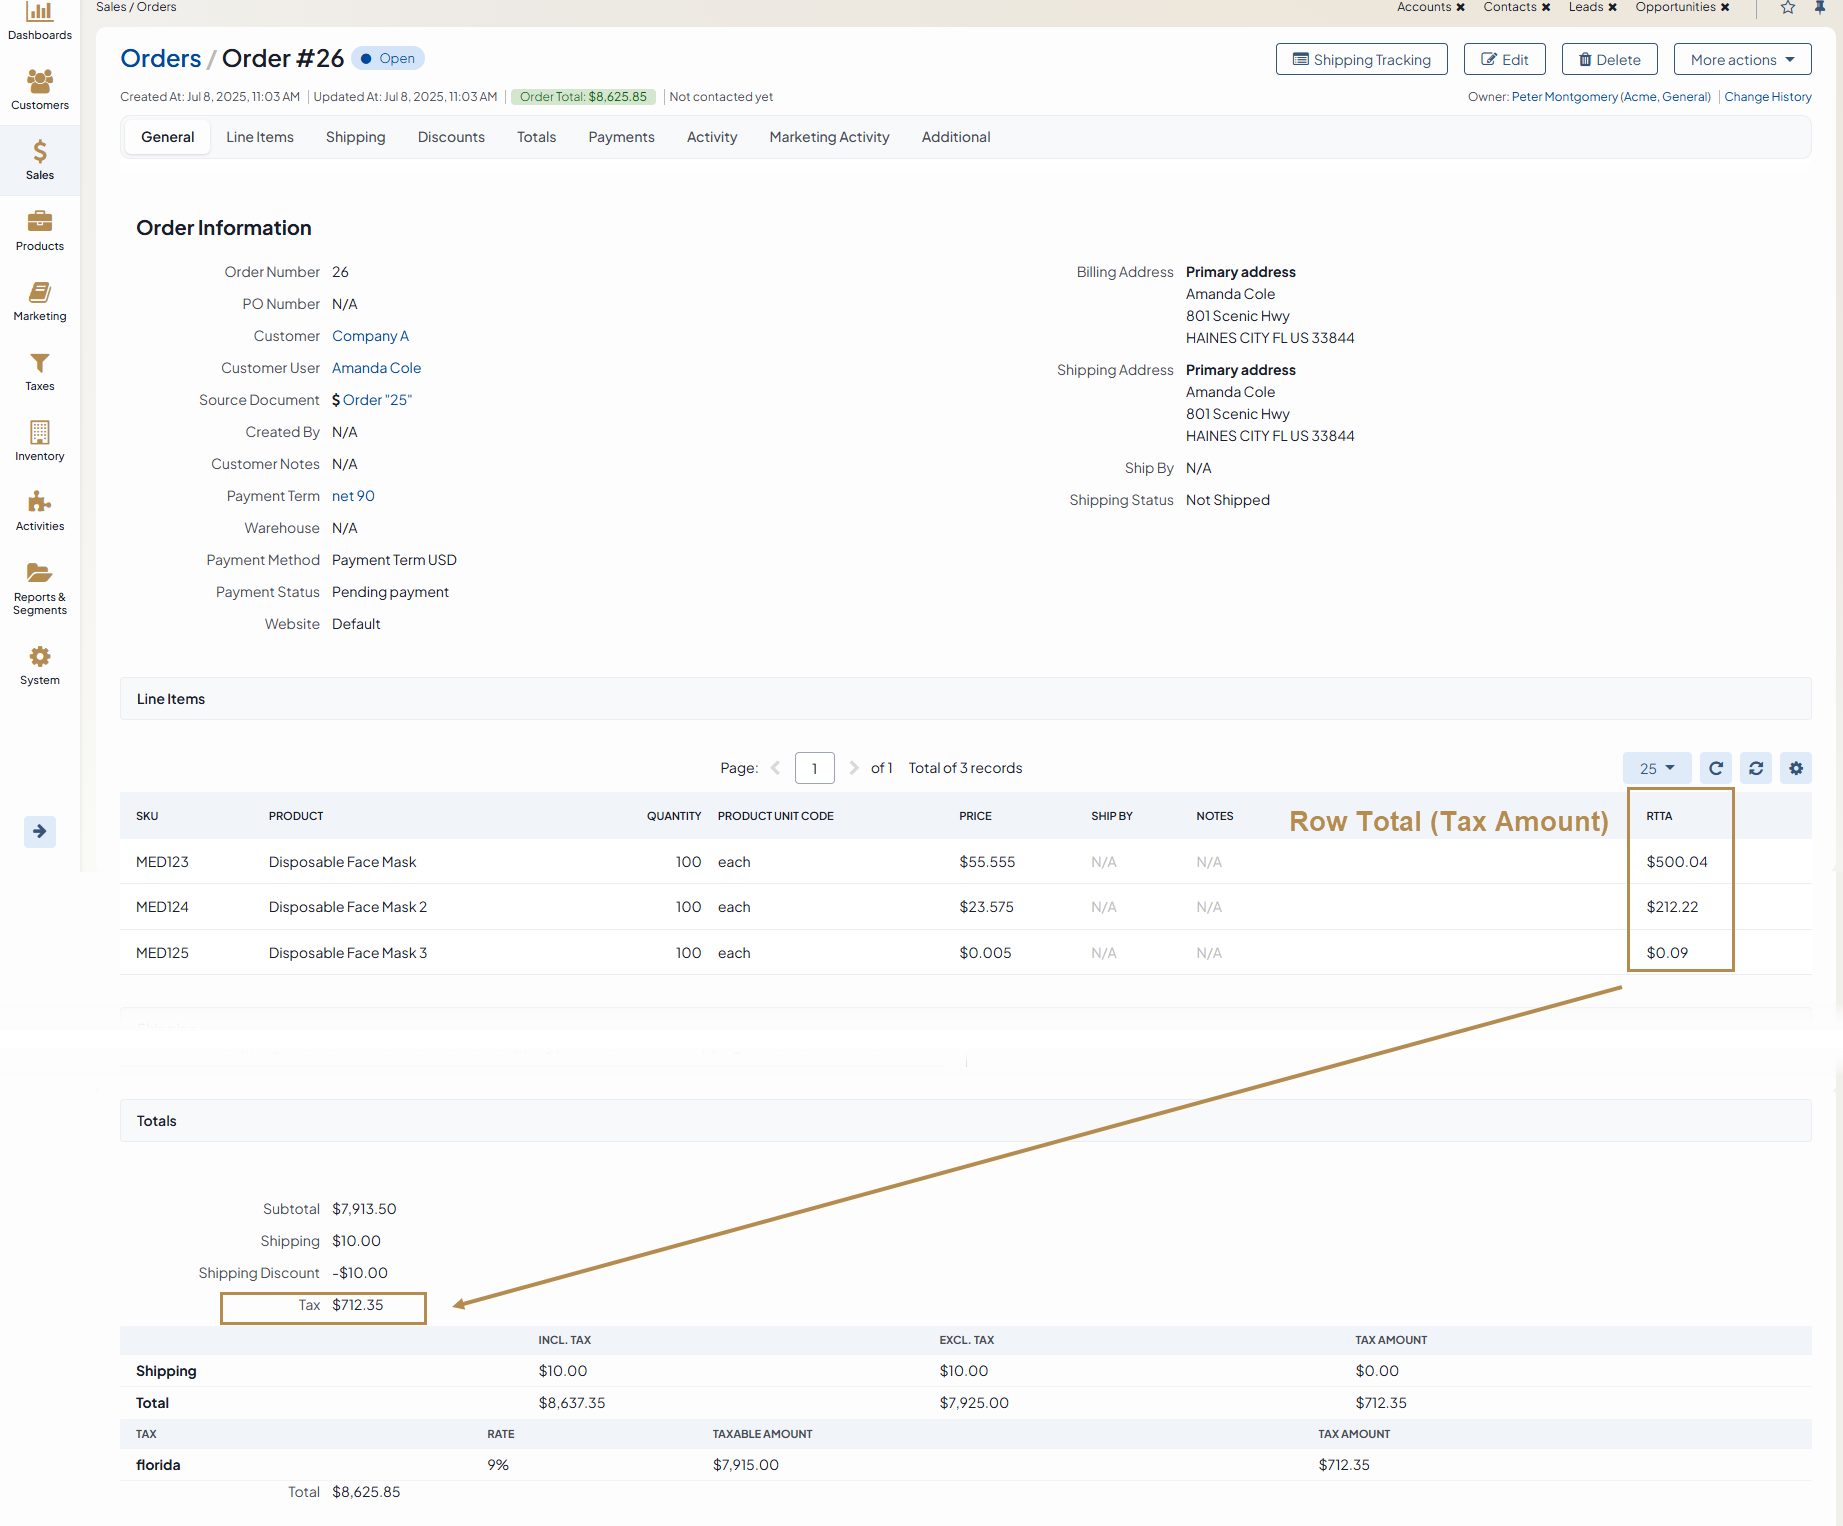The width and height of the screenshot is (1843, 1526).
Task: Click the Edit order button
Action: pos(1504,60)
